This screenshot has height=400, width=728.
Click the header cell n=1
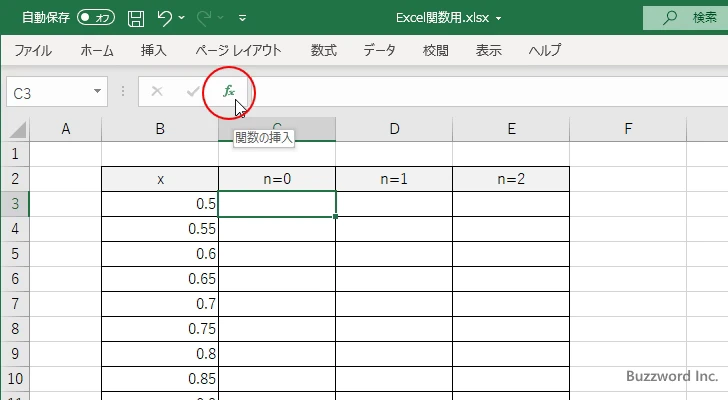pyautogui.click(x=394, y=179)
